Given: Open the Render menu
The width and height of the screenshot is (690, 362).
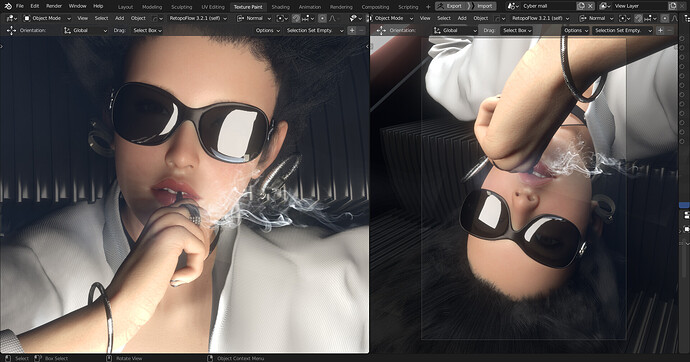Looking at the screenshot, I should coord(54,6).
